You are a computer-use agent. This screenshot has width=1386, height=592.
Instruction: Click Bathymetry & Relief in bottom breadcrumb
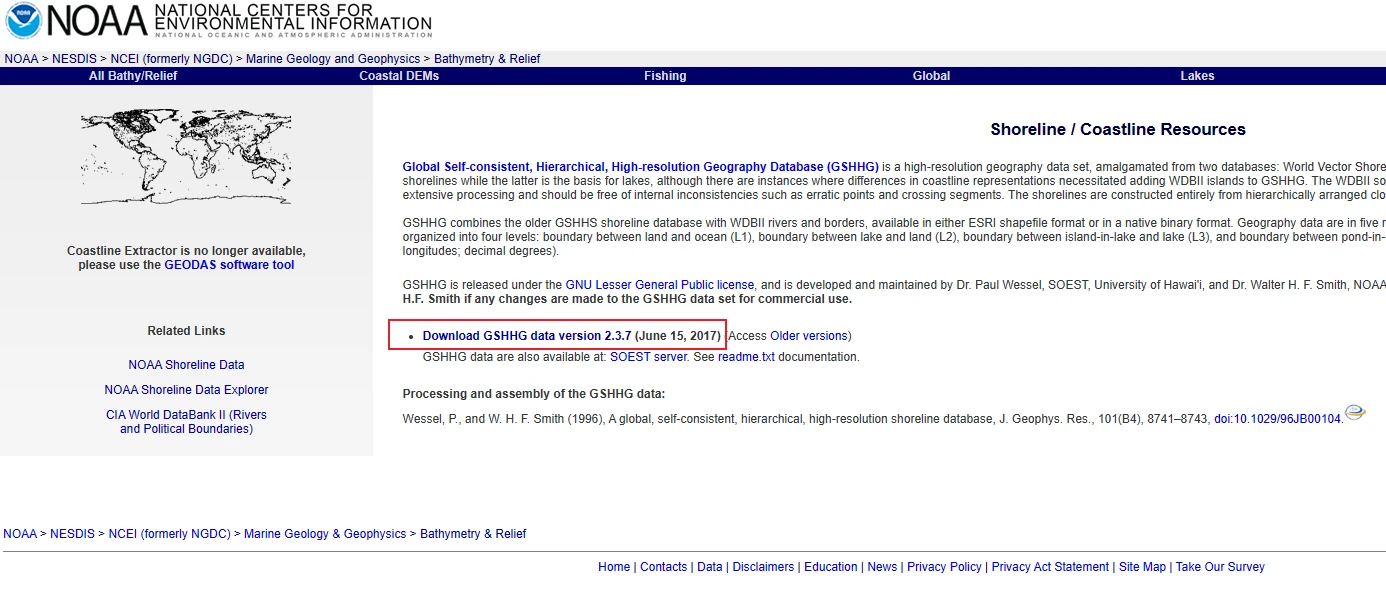pos(473,534)
